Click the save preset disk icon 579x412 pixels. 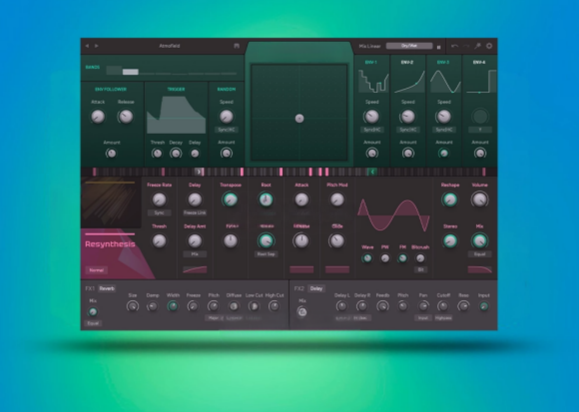(237, 46)
